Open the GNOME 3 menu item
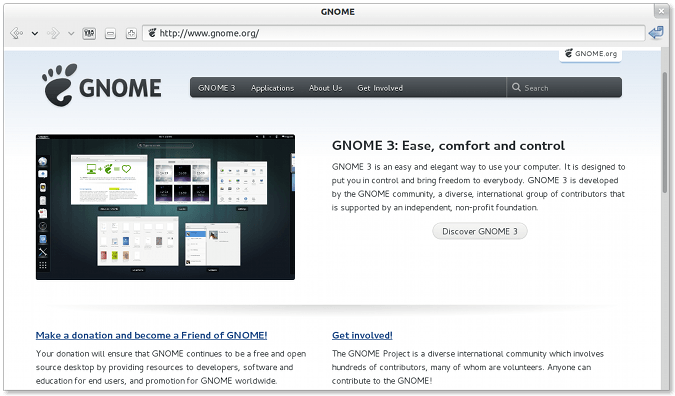Image resolution: width=675 pixels, height=396 pixels. pos(217,88)
